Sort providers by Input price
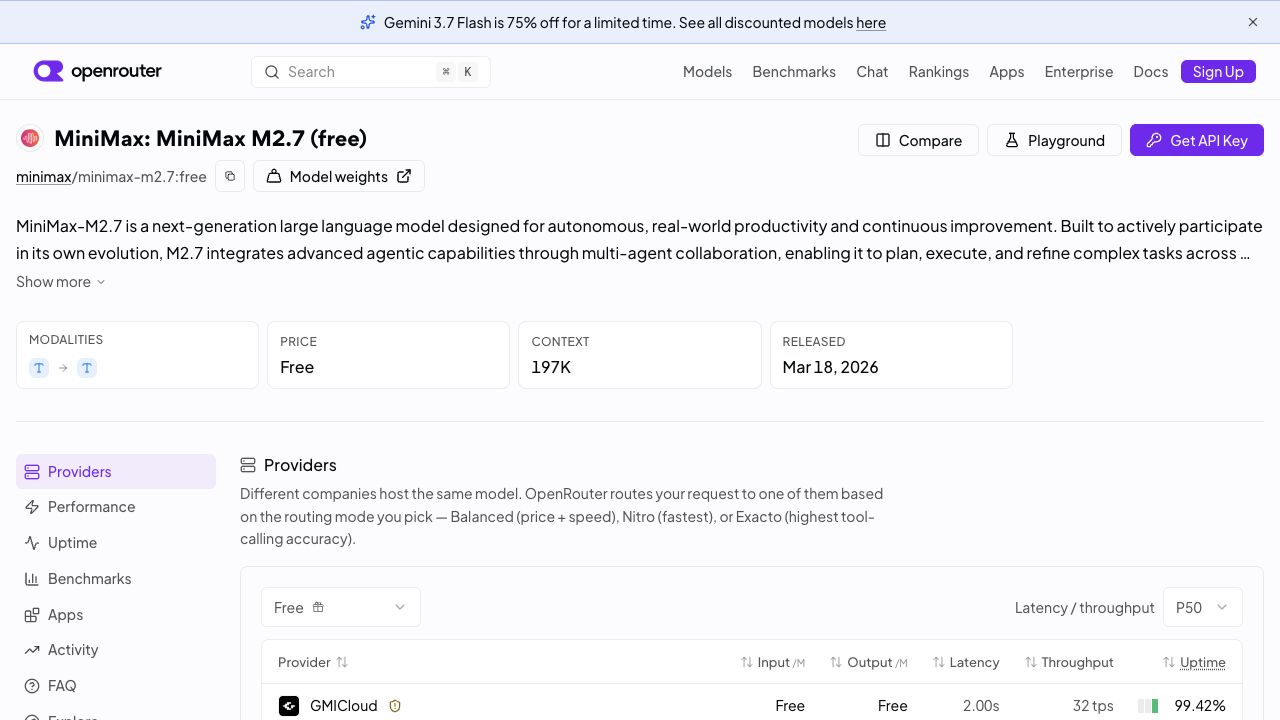1280x720 pixels. coord(773,662)
